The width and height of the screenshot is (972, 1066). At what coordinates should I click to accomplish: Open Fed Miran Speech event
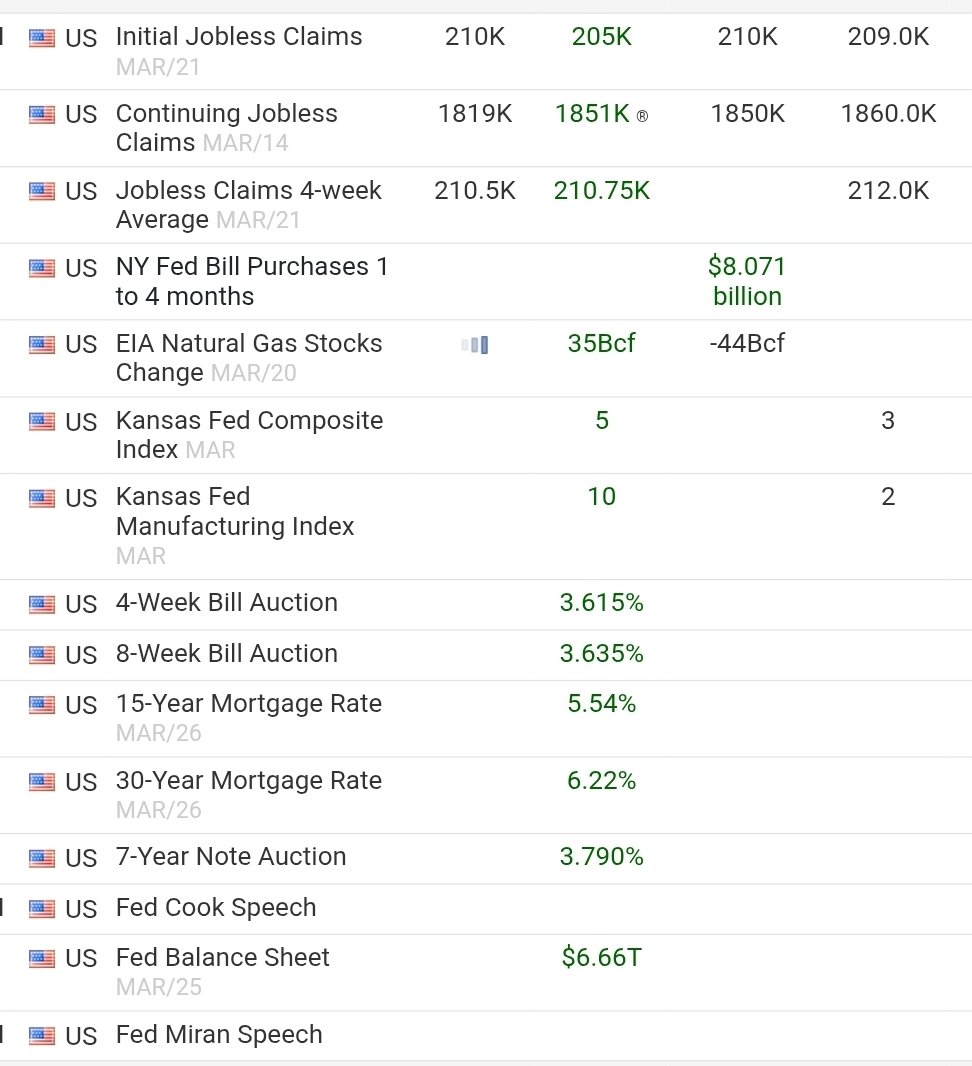[x=219, y=1035]
